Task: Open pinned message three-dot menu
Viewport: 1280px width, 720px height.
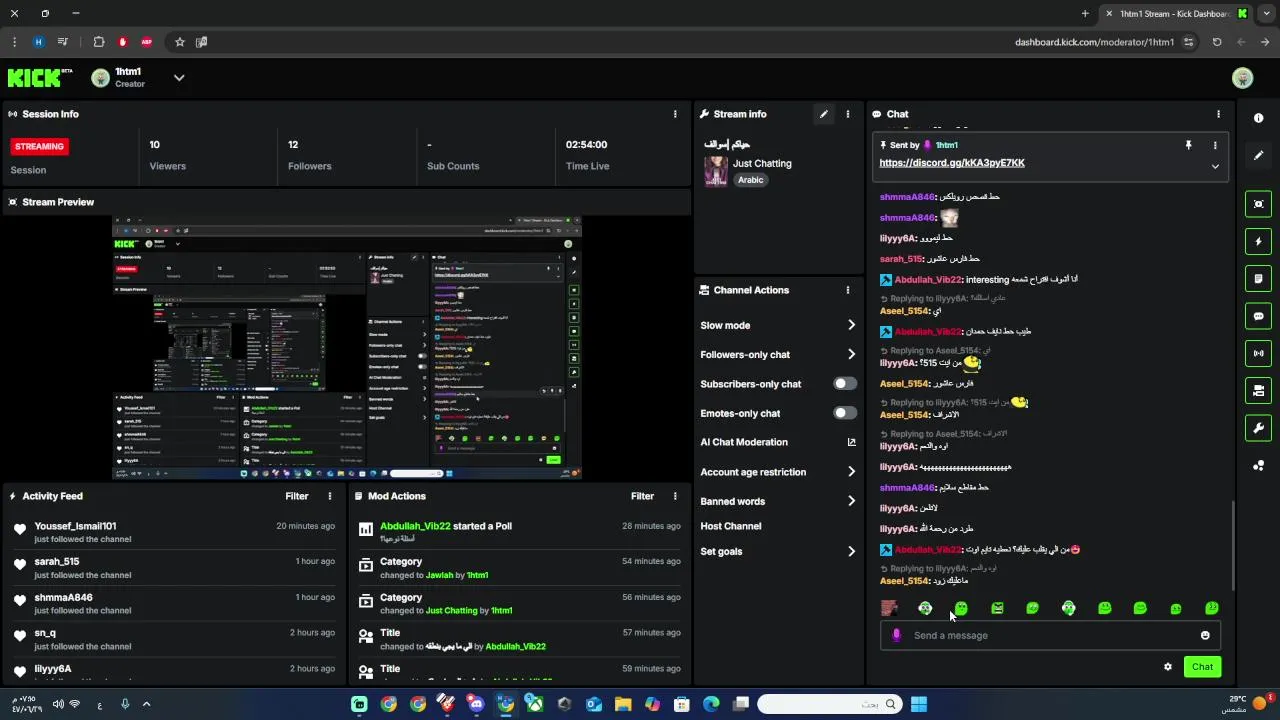Action: coord(1215,145)
